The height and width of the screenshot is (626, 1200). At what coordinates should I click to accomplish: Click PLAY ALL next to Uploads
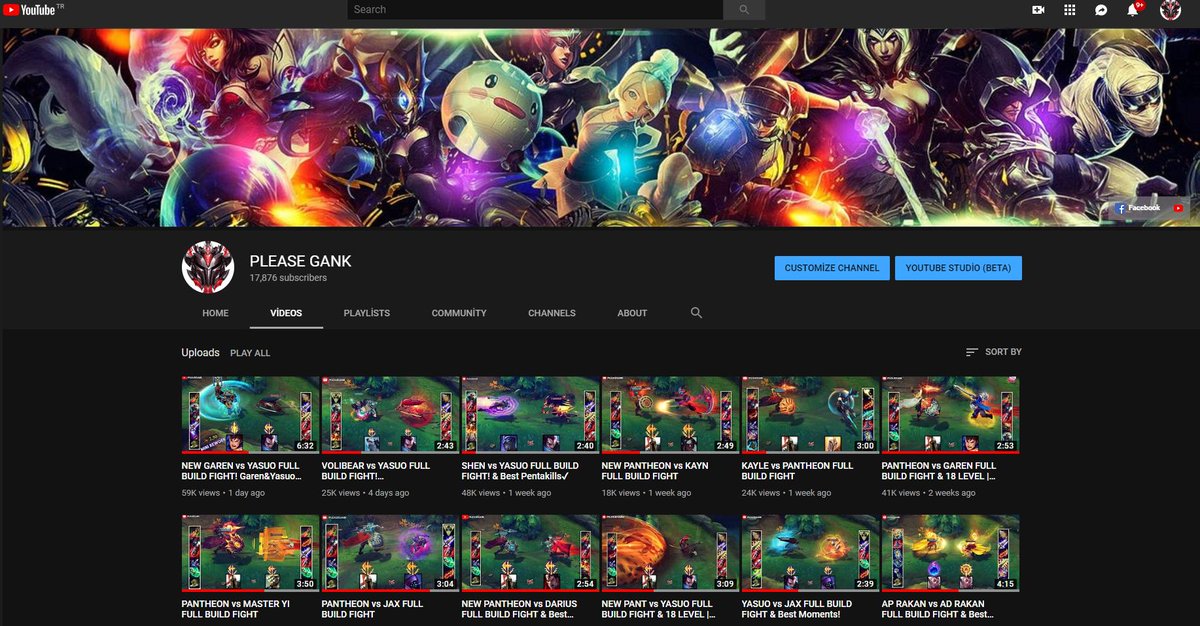point(250,353)
